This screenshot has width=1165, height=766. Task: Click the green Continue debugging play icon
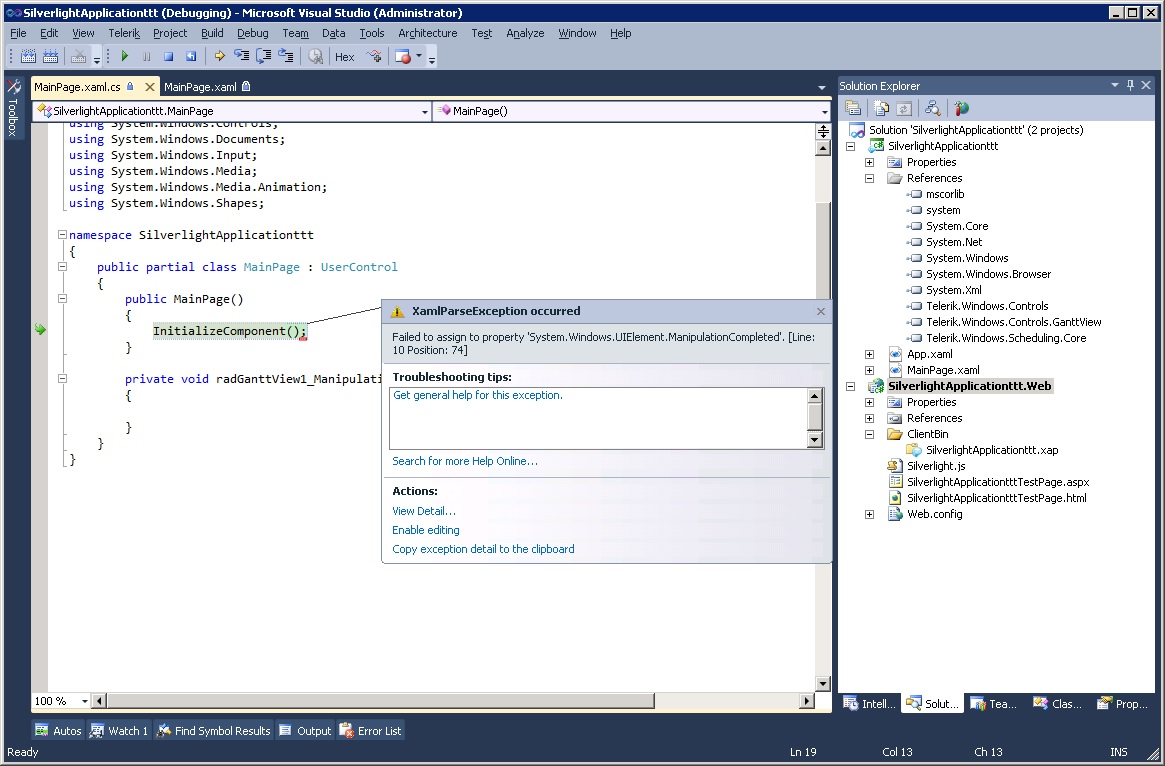(125, 57)
